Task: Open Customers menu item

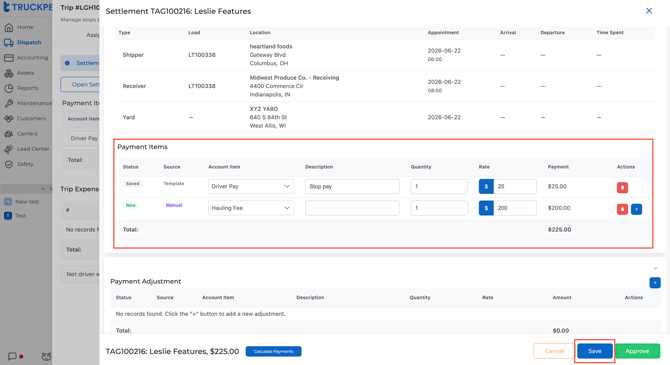Action: 31,118
